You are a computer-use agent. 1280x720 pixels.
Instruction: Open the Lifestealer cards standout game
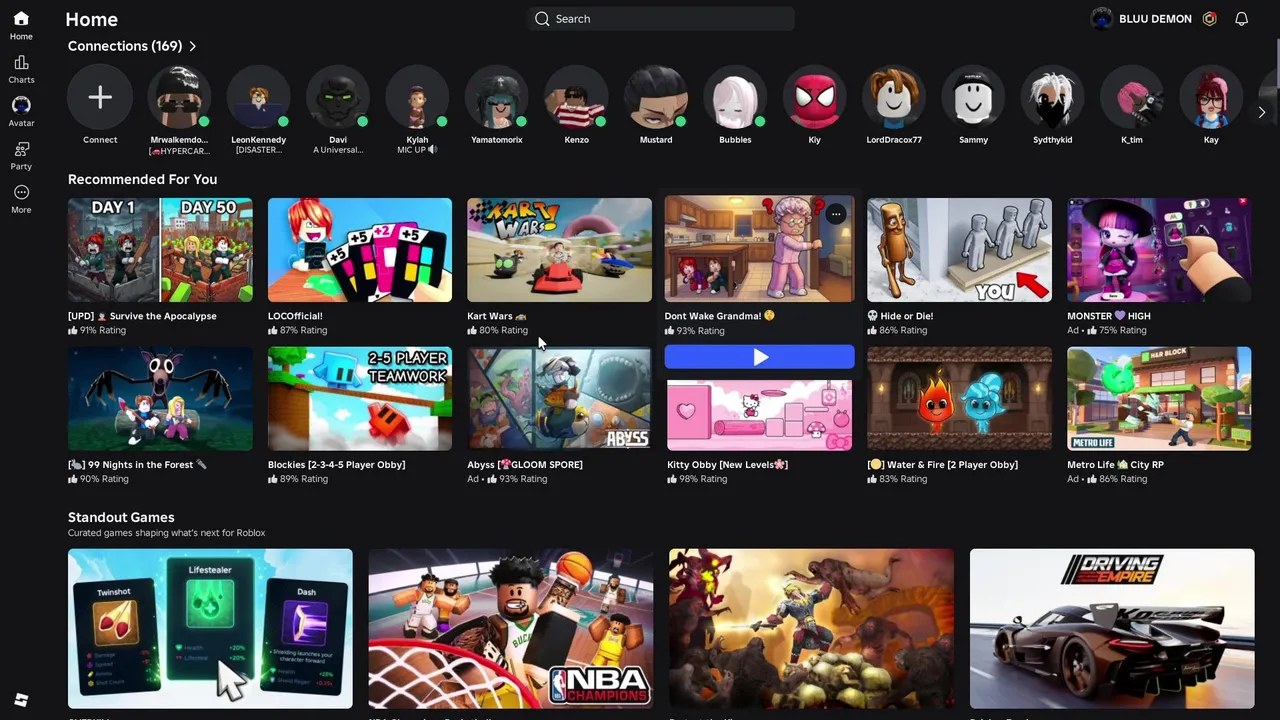click(210, 628)
